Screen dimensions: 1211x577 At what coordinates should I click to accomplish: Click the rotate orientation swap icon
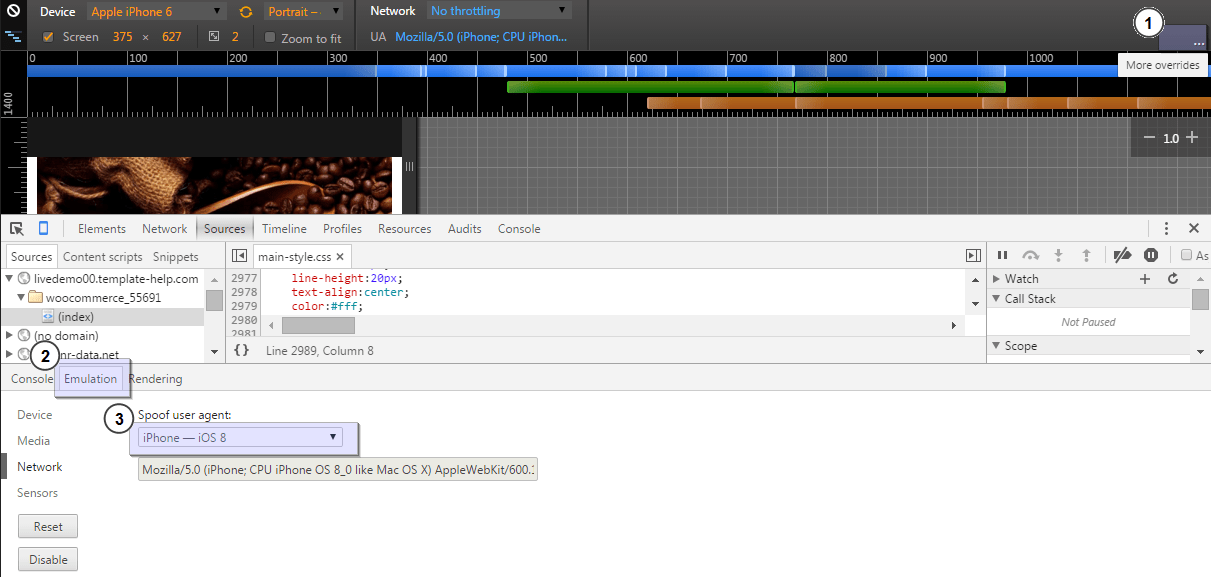coord(246,12)
